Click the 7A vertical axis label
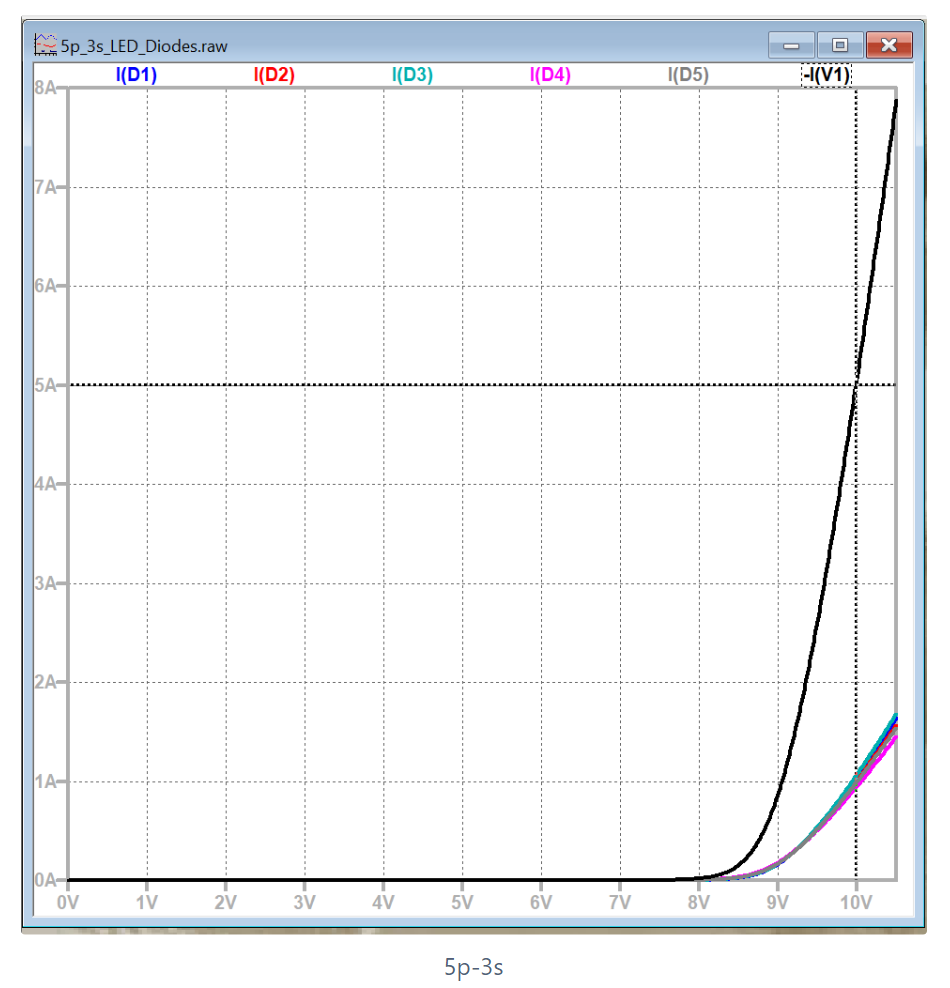This screenshot has height=988, width=950. (45, 187)
